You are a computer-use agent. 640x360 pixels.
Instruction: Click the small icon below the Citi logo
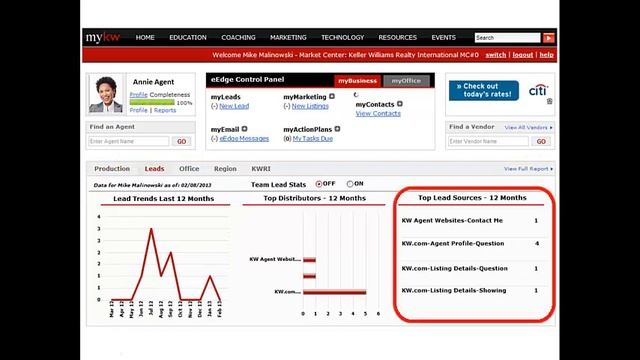[549, 101]
